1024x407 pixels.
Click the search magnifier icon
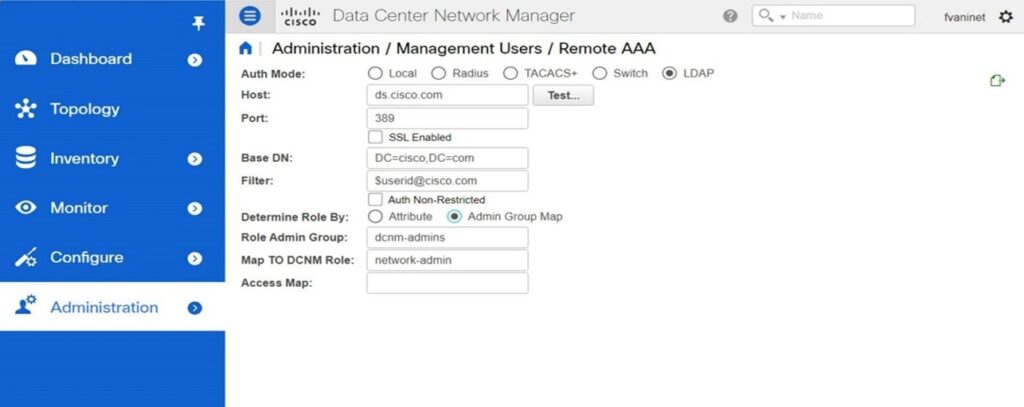click(765, 15)
